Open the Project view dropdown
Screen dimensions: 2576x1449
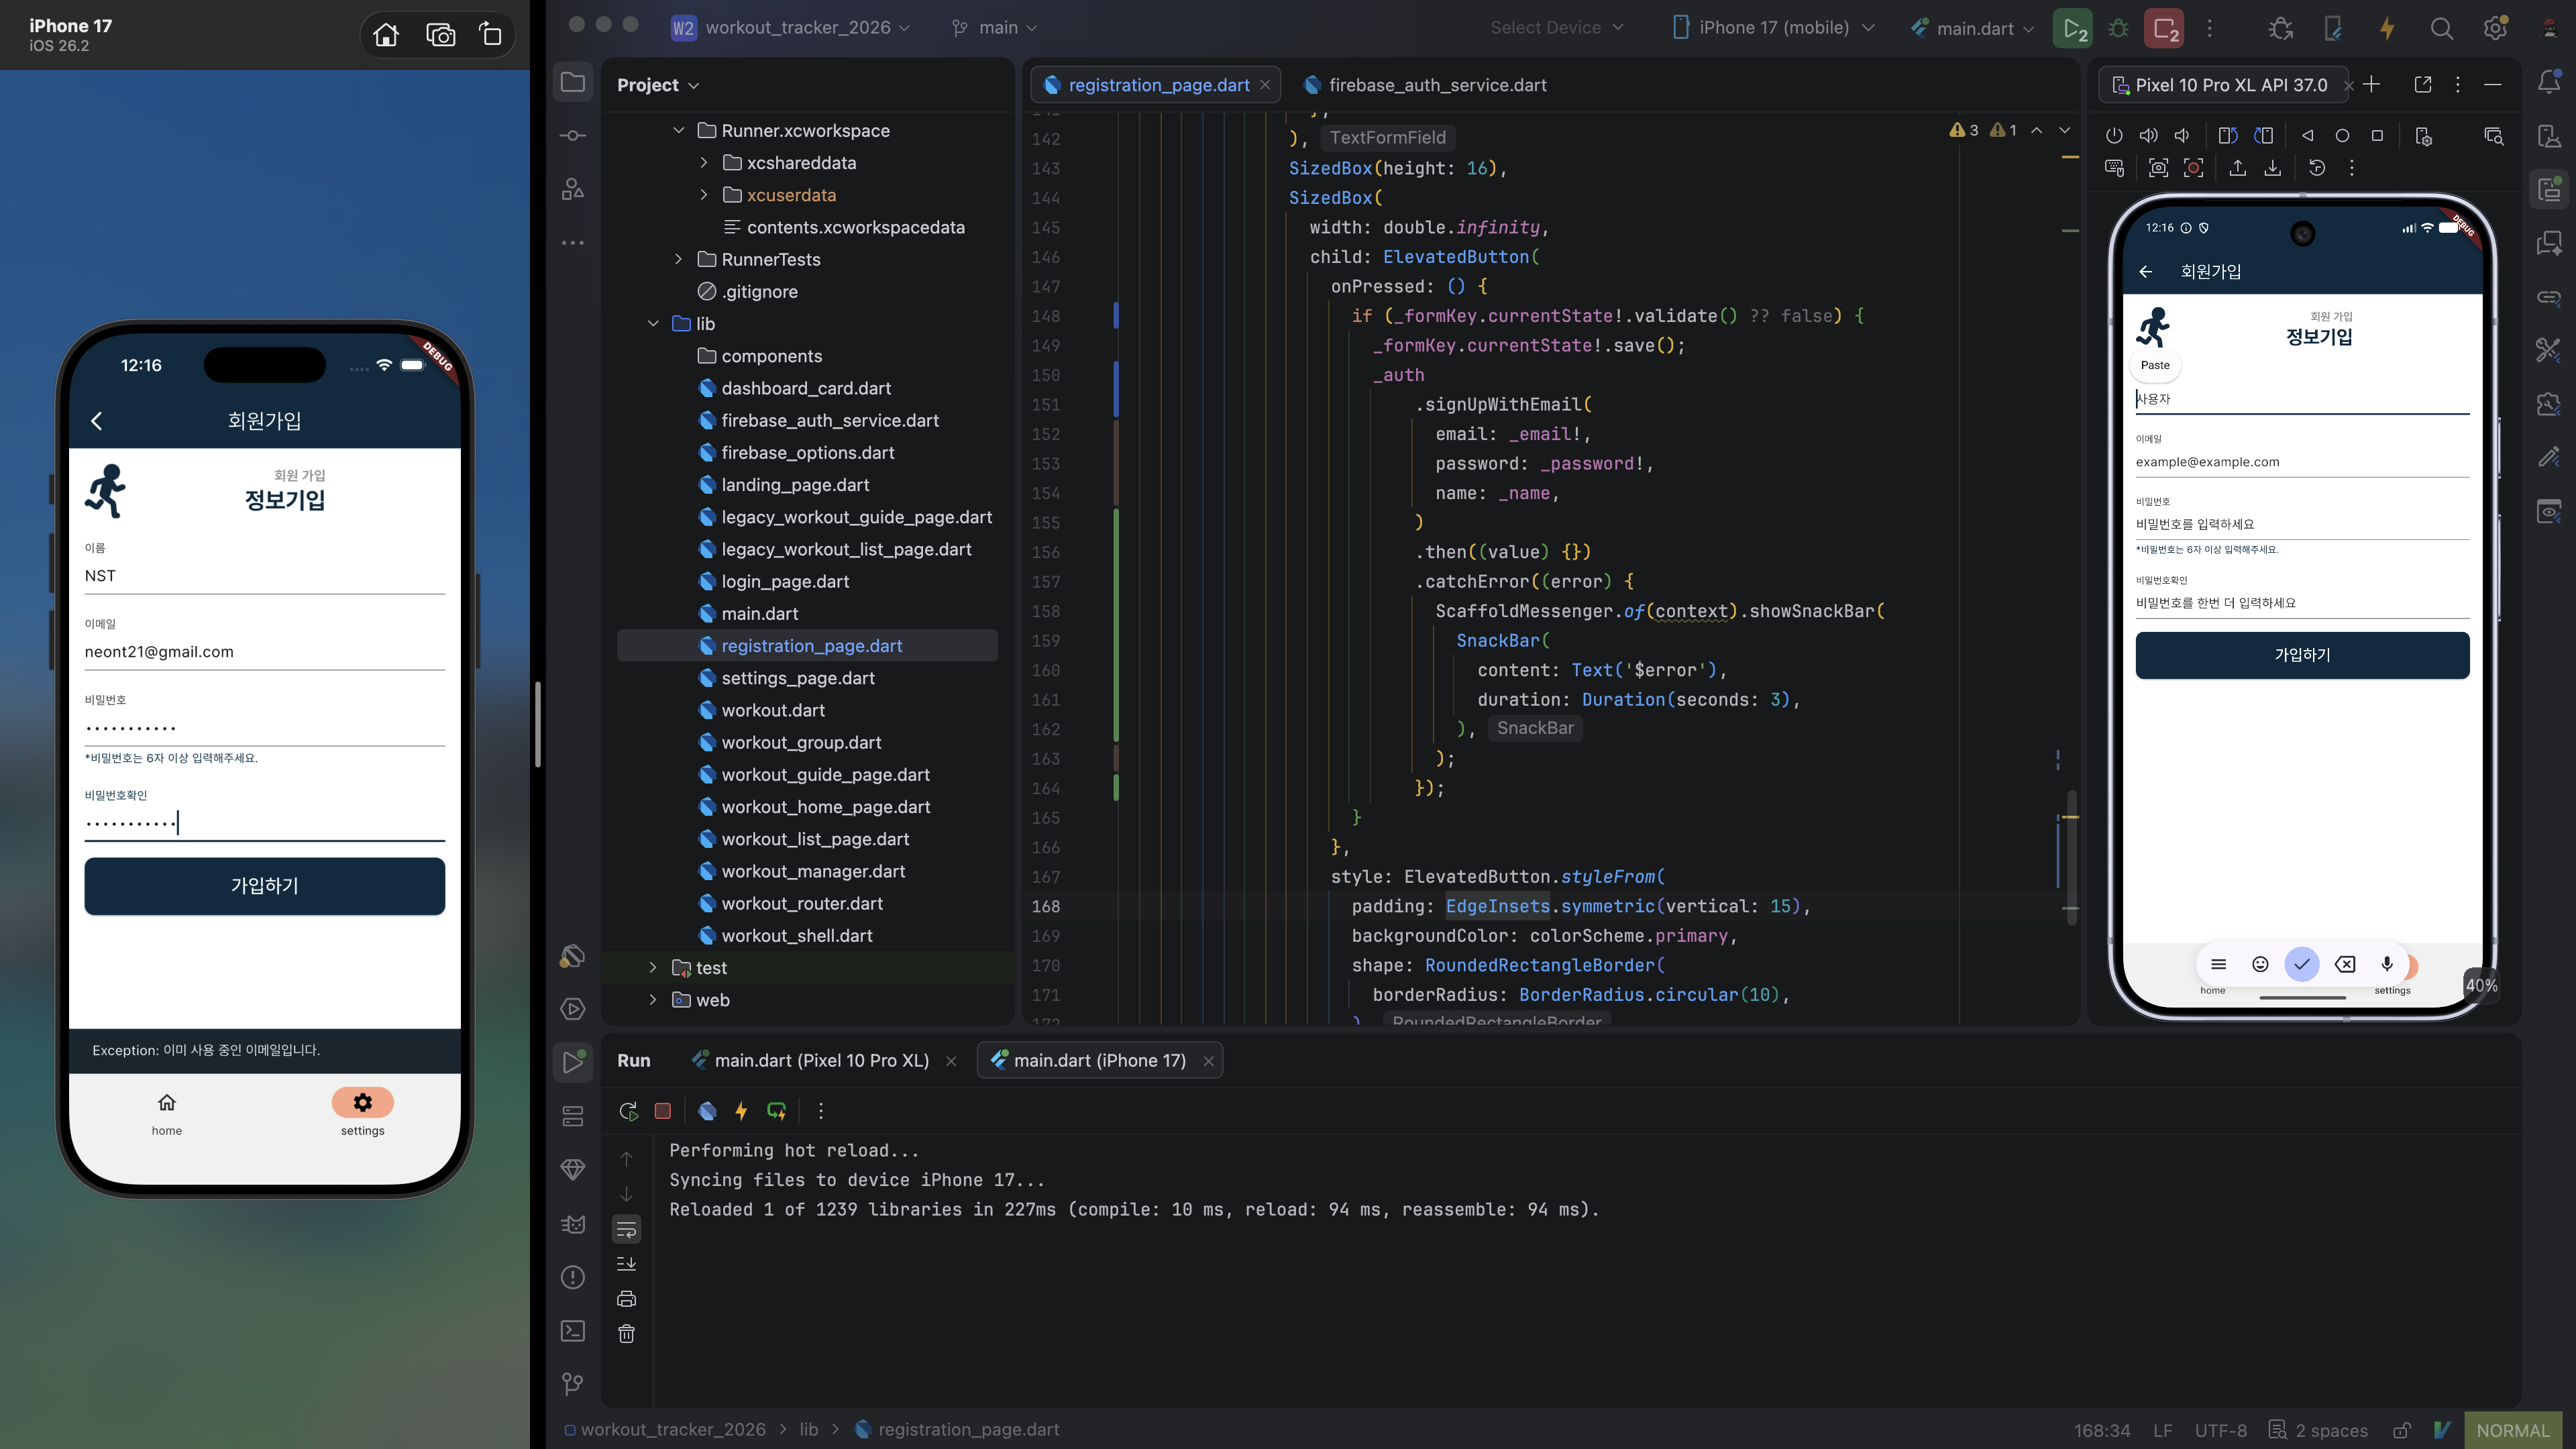pos(658,85)
